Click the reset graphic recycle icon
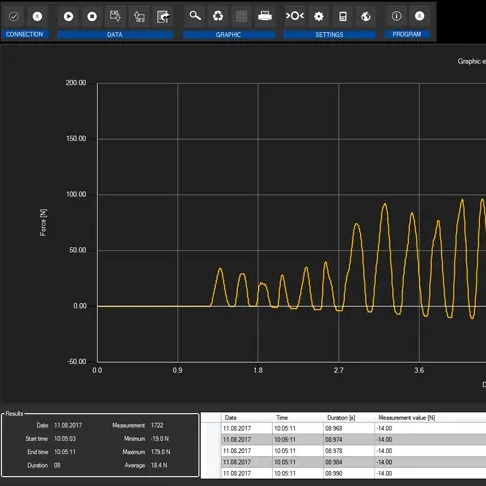This screenshot has height=486, width=486. coord(218,16)
